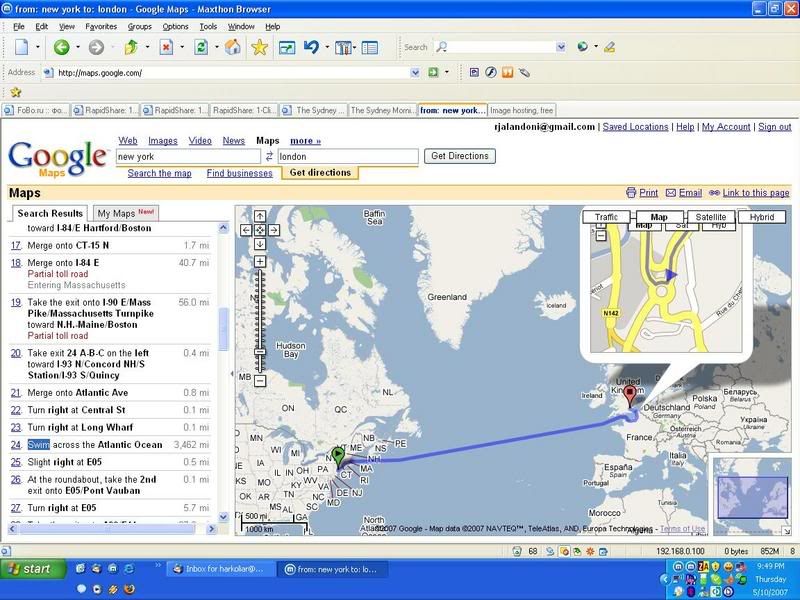Click directions list vertical scrollbar thumb

(223, 330)
